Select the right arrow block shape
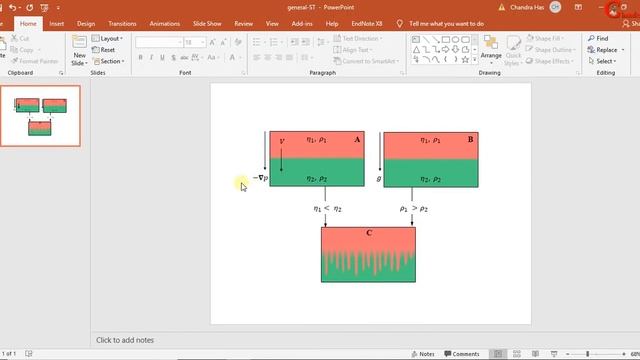Screen dimensions: 640x360 click(446, 49)
